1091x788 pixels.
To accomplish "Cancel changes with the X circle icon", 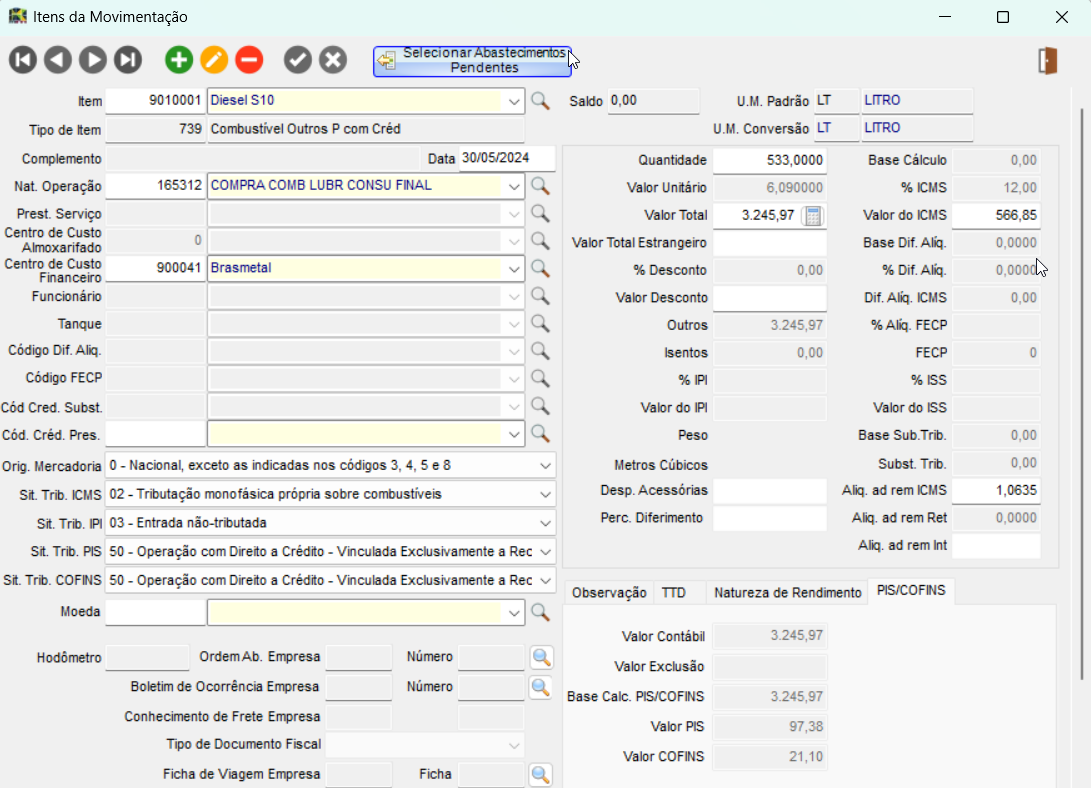I will click(x=333, y=60).
